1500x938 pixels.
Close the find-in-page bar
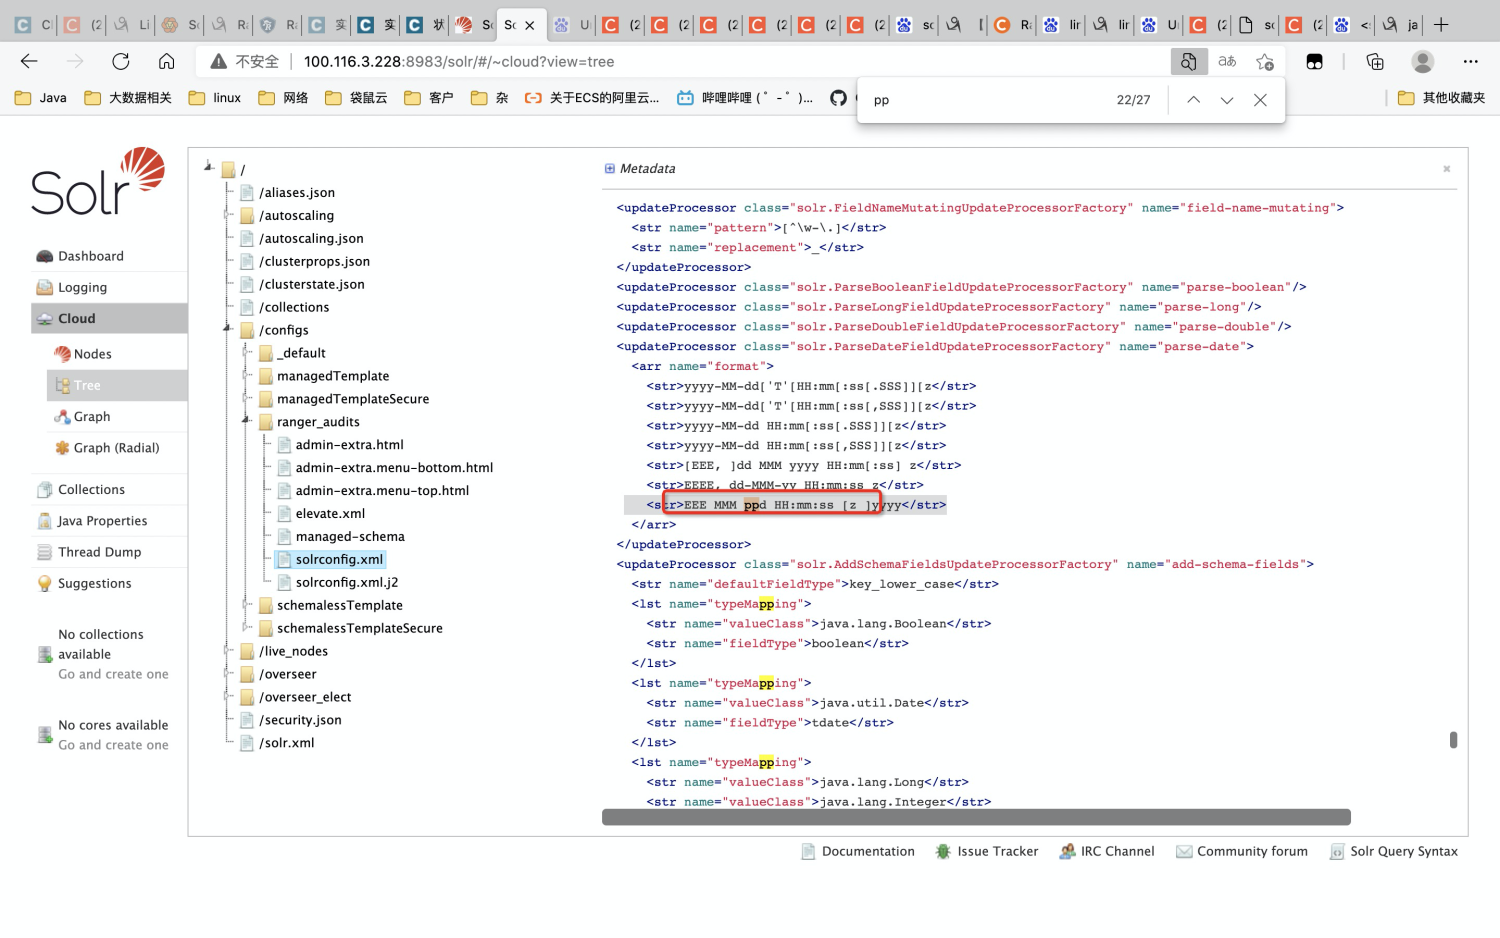[1260, 100]
